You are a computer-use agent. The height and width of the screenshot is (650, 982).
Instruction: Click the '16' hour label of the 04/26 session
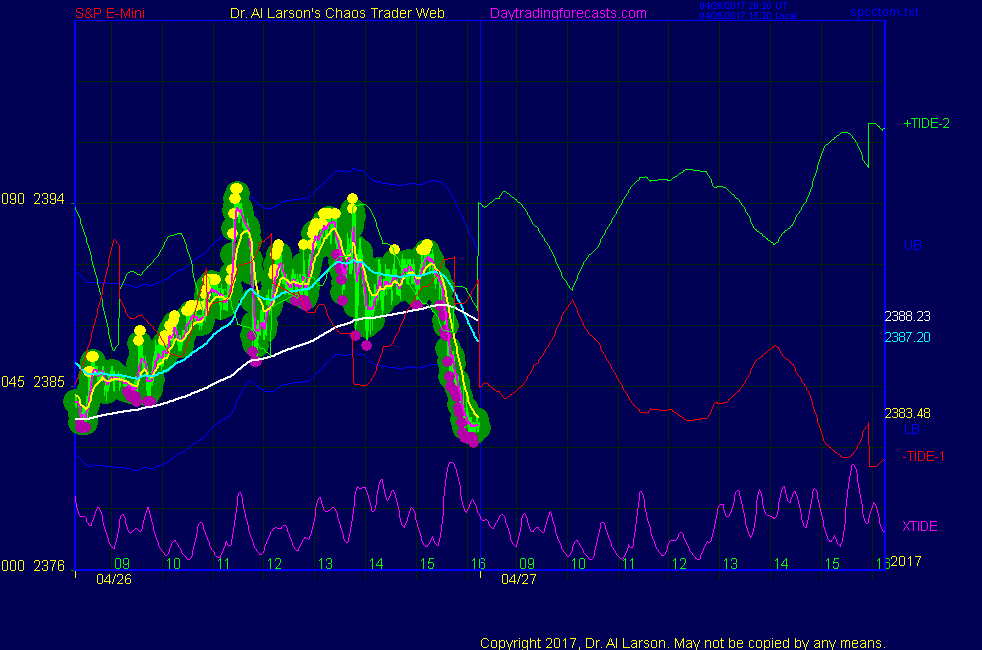(x=478, y=564)
